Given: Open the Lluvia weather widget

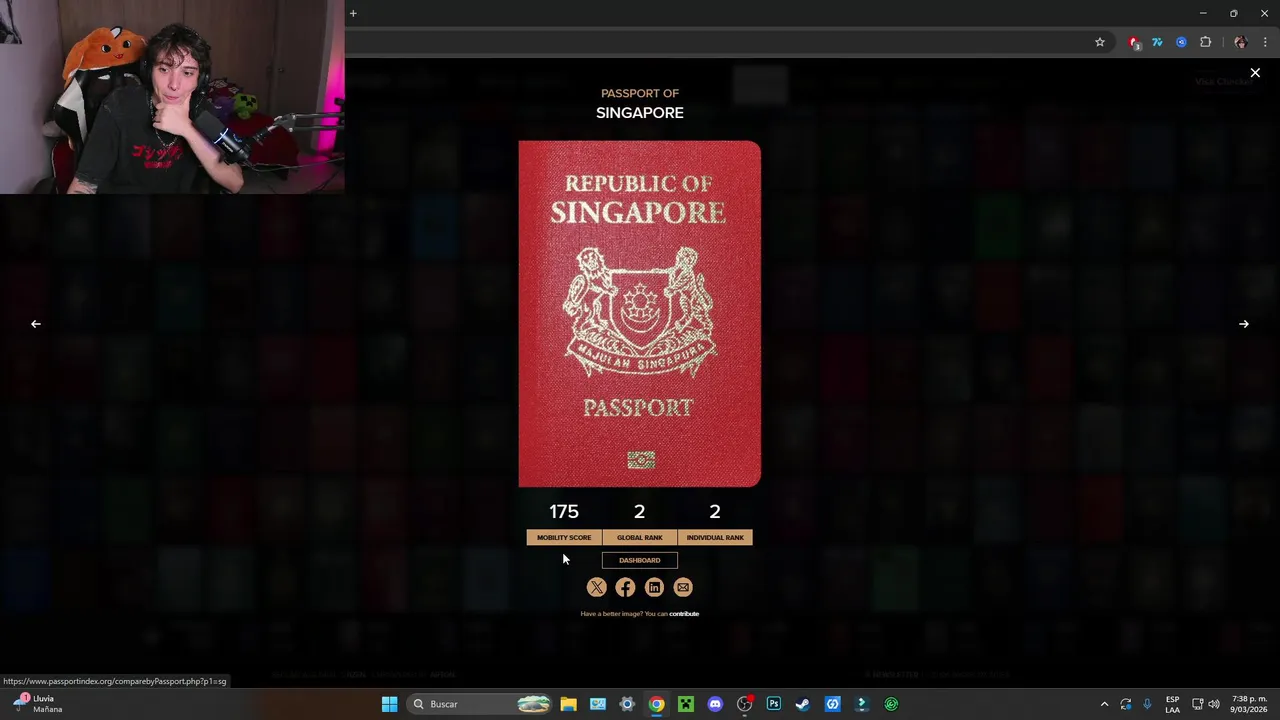Looking at the screenshot, I should [38, 704].
